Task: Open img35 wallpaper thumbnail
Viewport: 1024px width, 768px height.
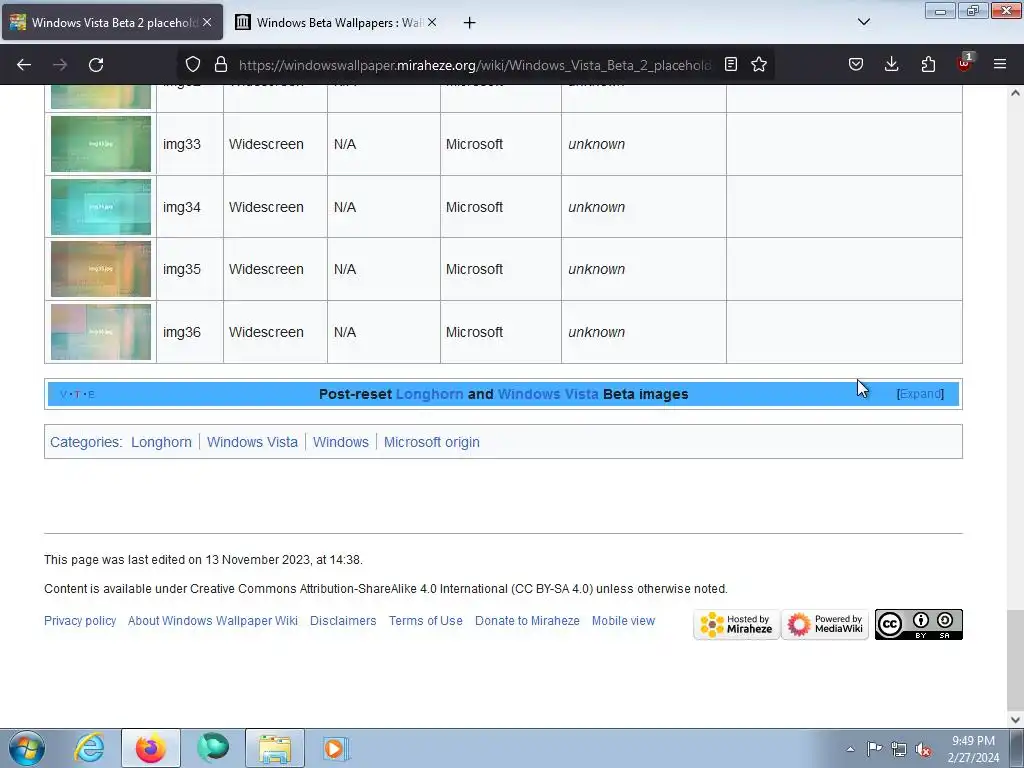Action: 101,269
